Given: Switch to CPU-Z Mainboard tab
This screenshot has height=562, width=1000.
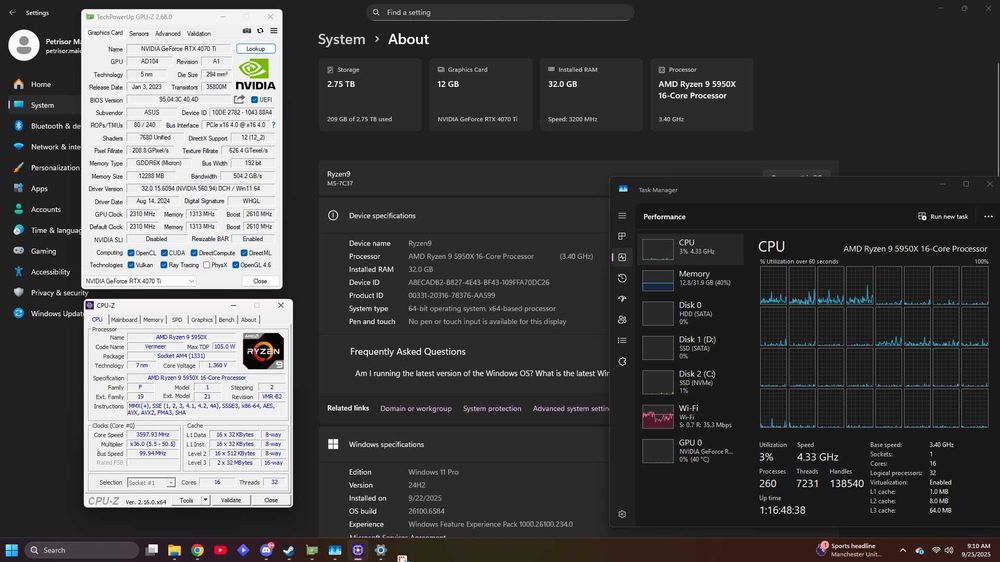Looking at the screenshot, I should pos(124,320).
